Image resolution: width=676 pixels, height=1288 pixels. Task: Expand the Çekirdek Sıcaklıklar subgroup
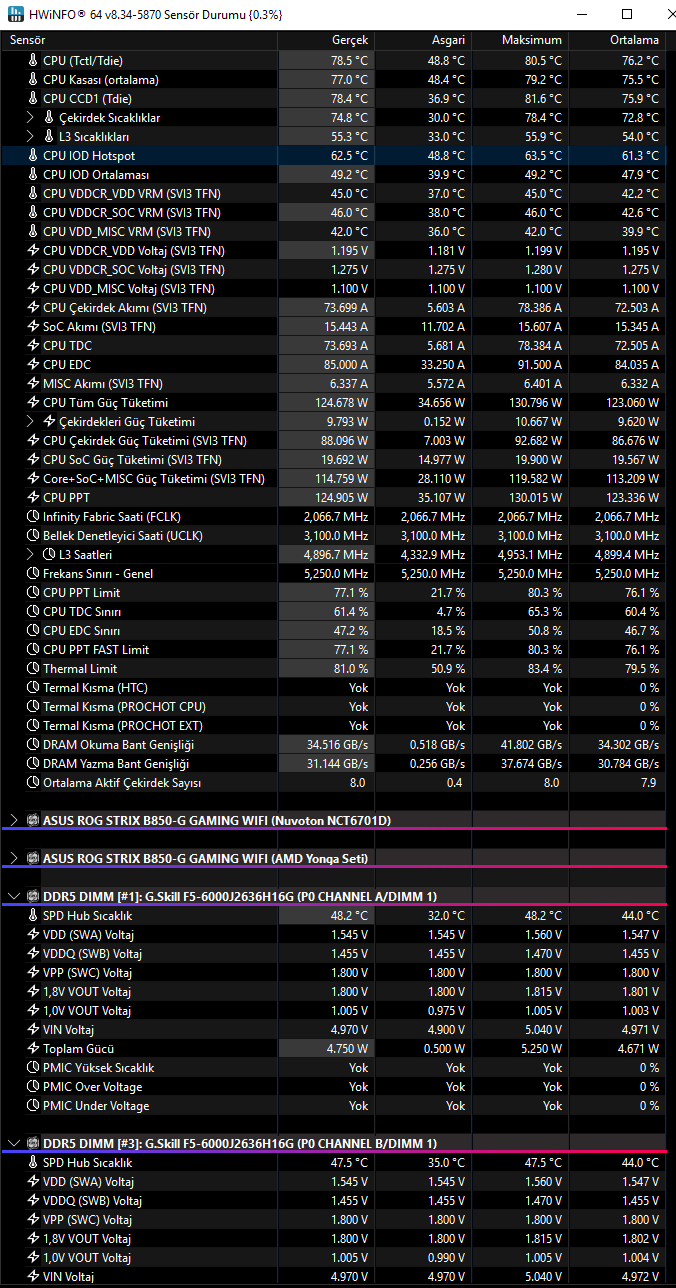31,117
